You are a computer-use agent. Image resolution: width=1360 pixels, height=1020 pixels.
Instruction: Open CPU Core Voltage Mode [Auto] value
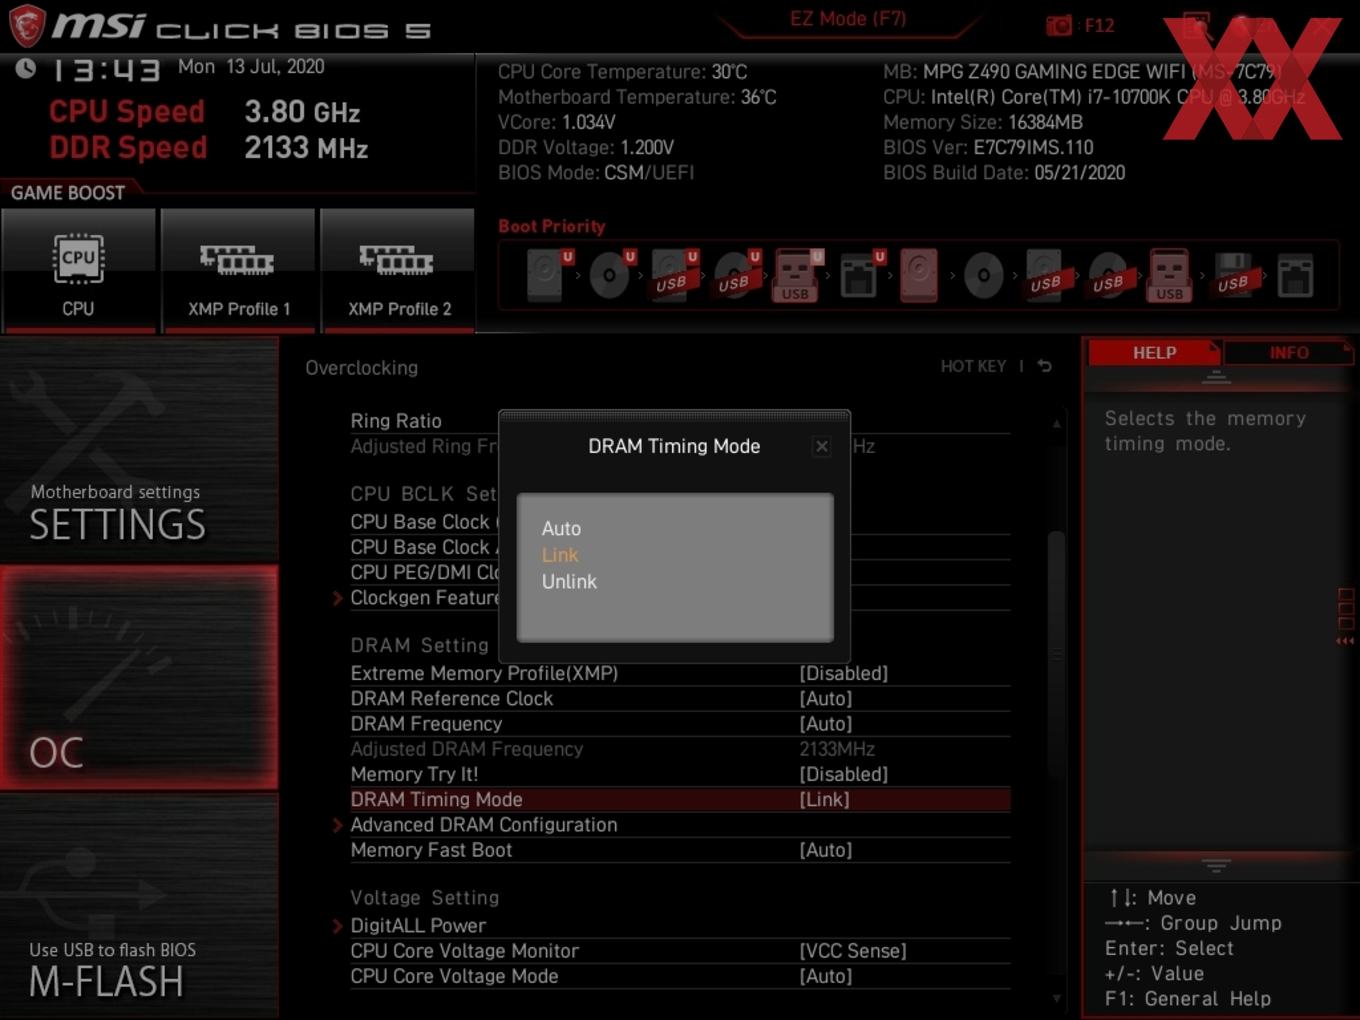point(826,976)
